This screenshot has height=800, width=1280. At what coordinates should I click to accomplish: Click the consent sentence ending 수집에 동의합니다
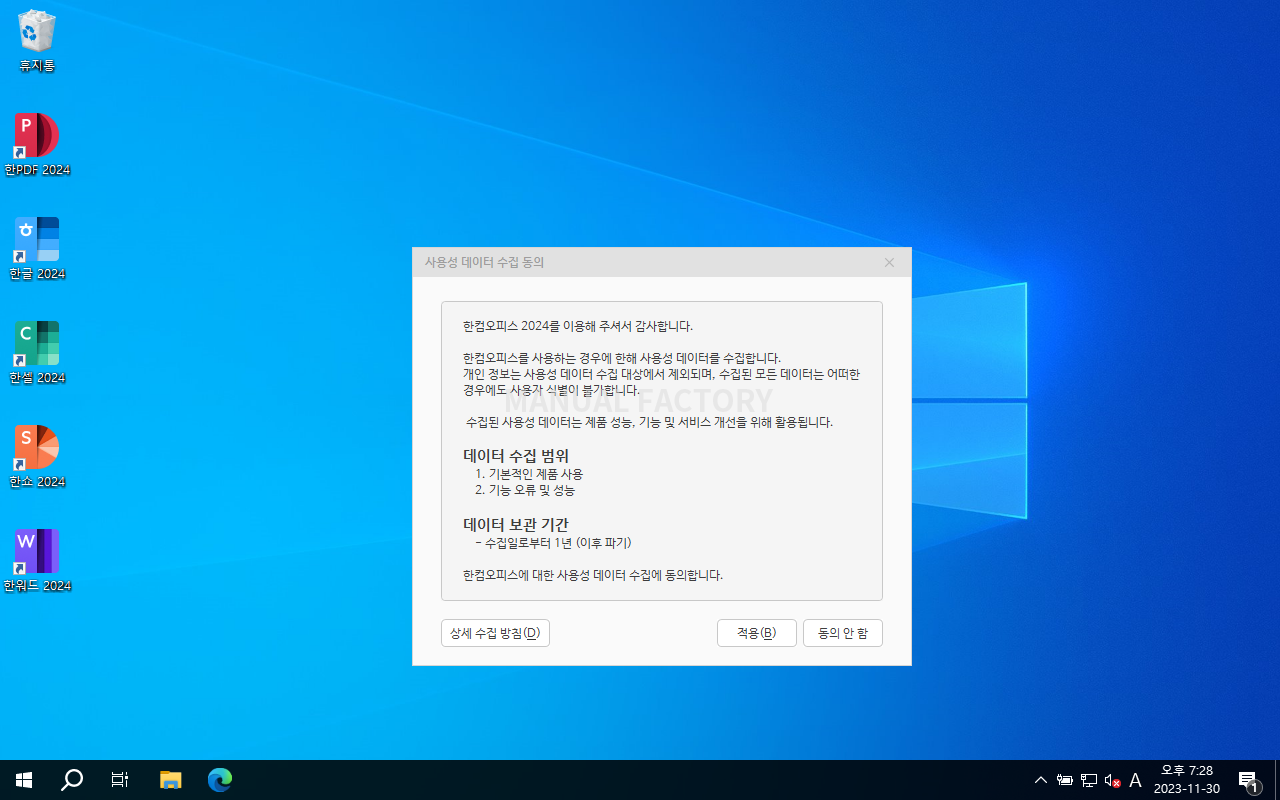pyautogui.click(x=593, y=575)
